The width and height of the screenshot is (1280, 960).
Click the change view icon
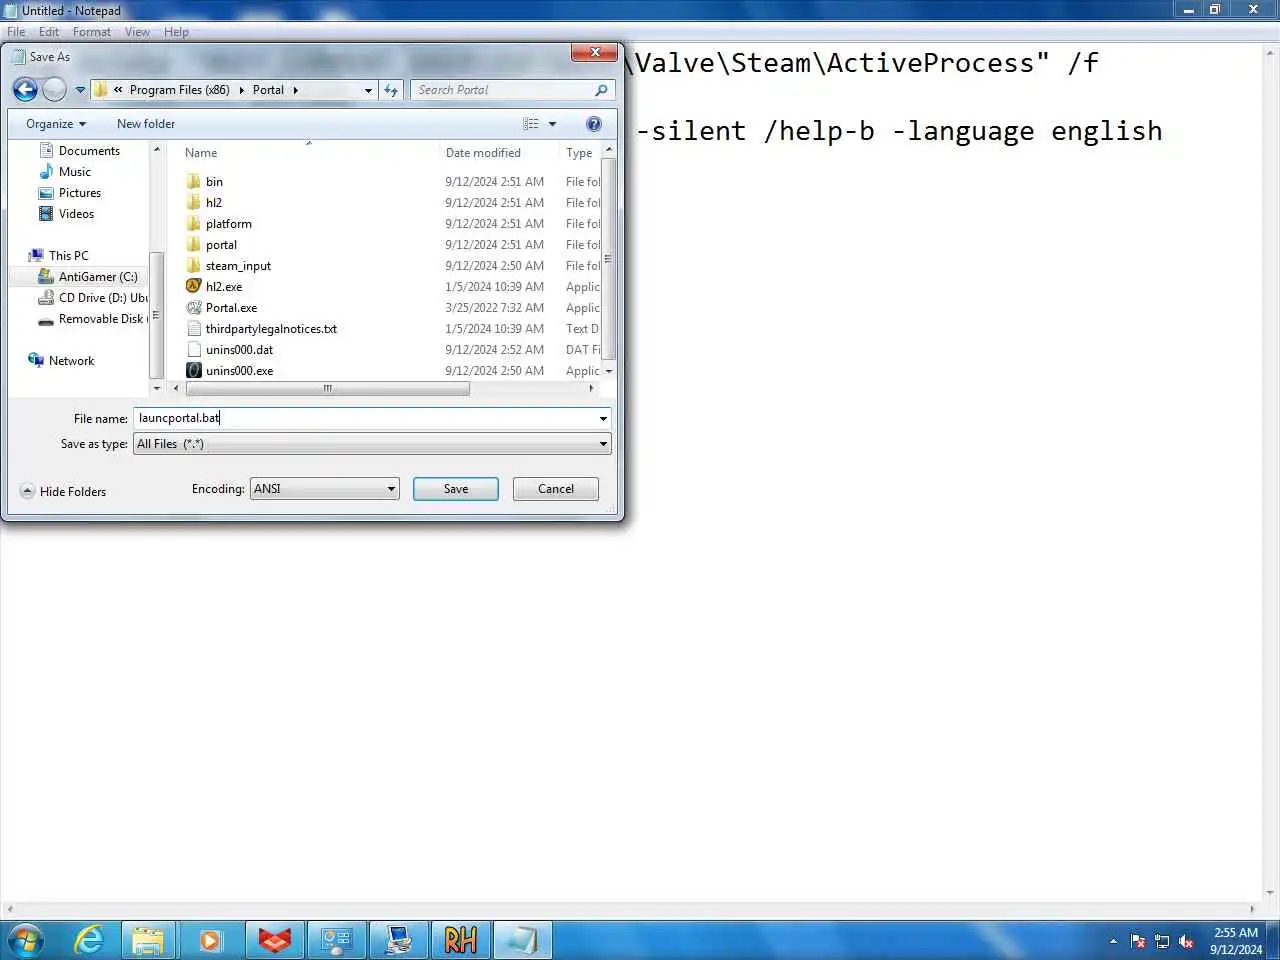[531, 124]
